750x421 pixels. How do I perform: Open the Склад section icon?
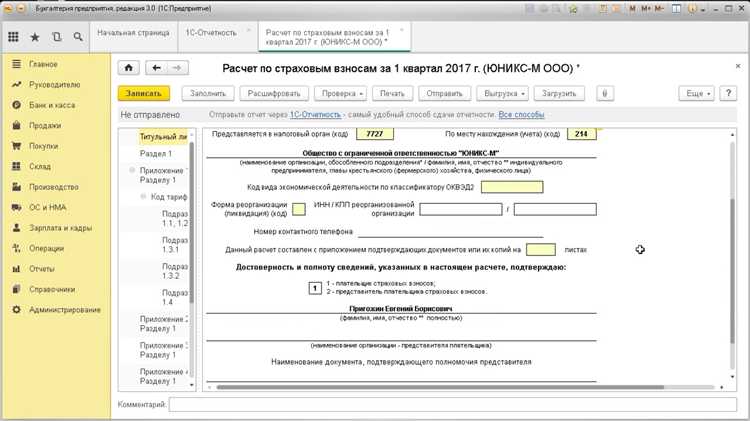tap(16, 166)
